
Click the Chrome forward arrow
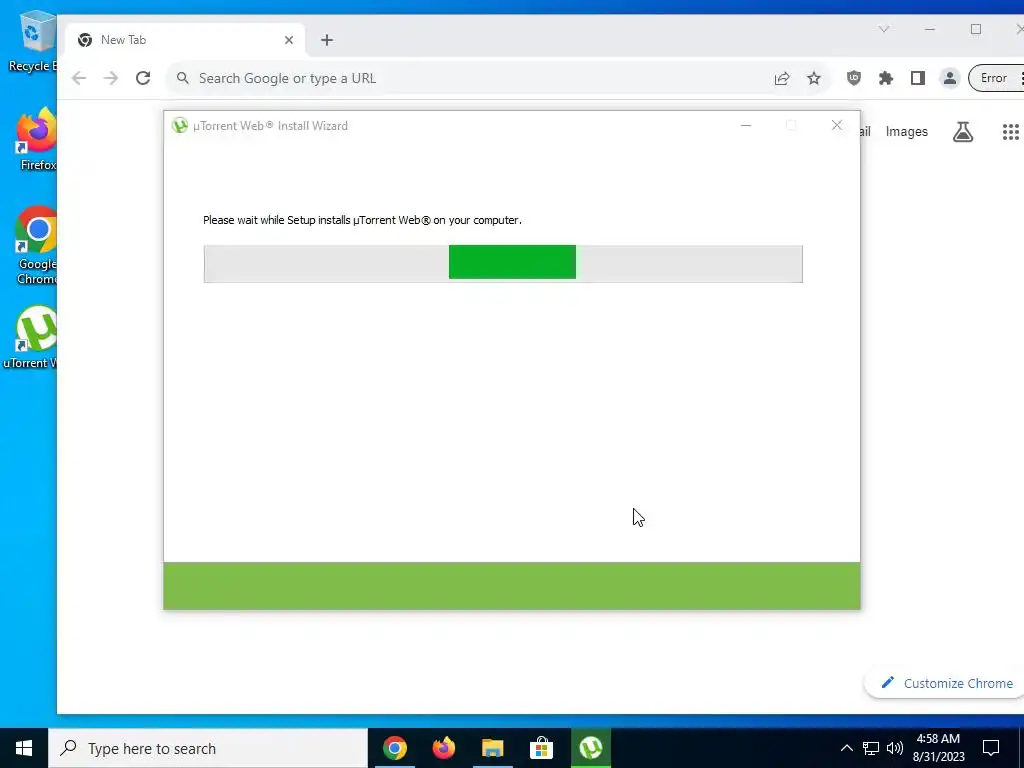pos(111,78)
